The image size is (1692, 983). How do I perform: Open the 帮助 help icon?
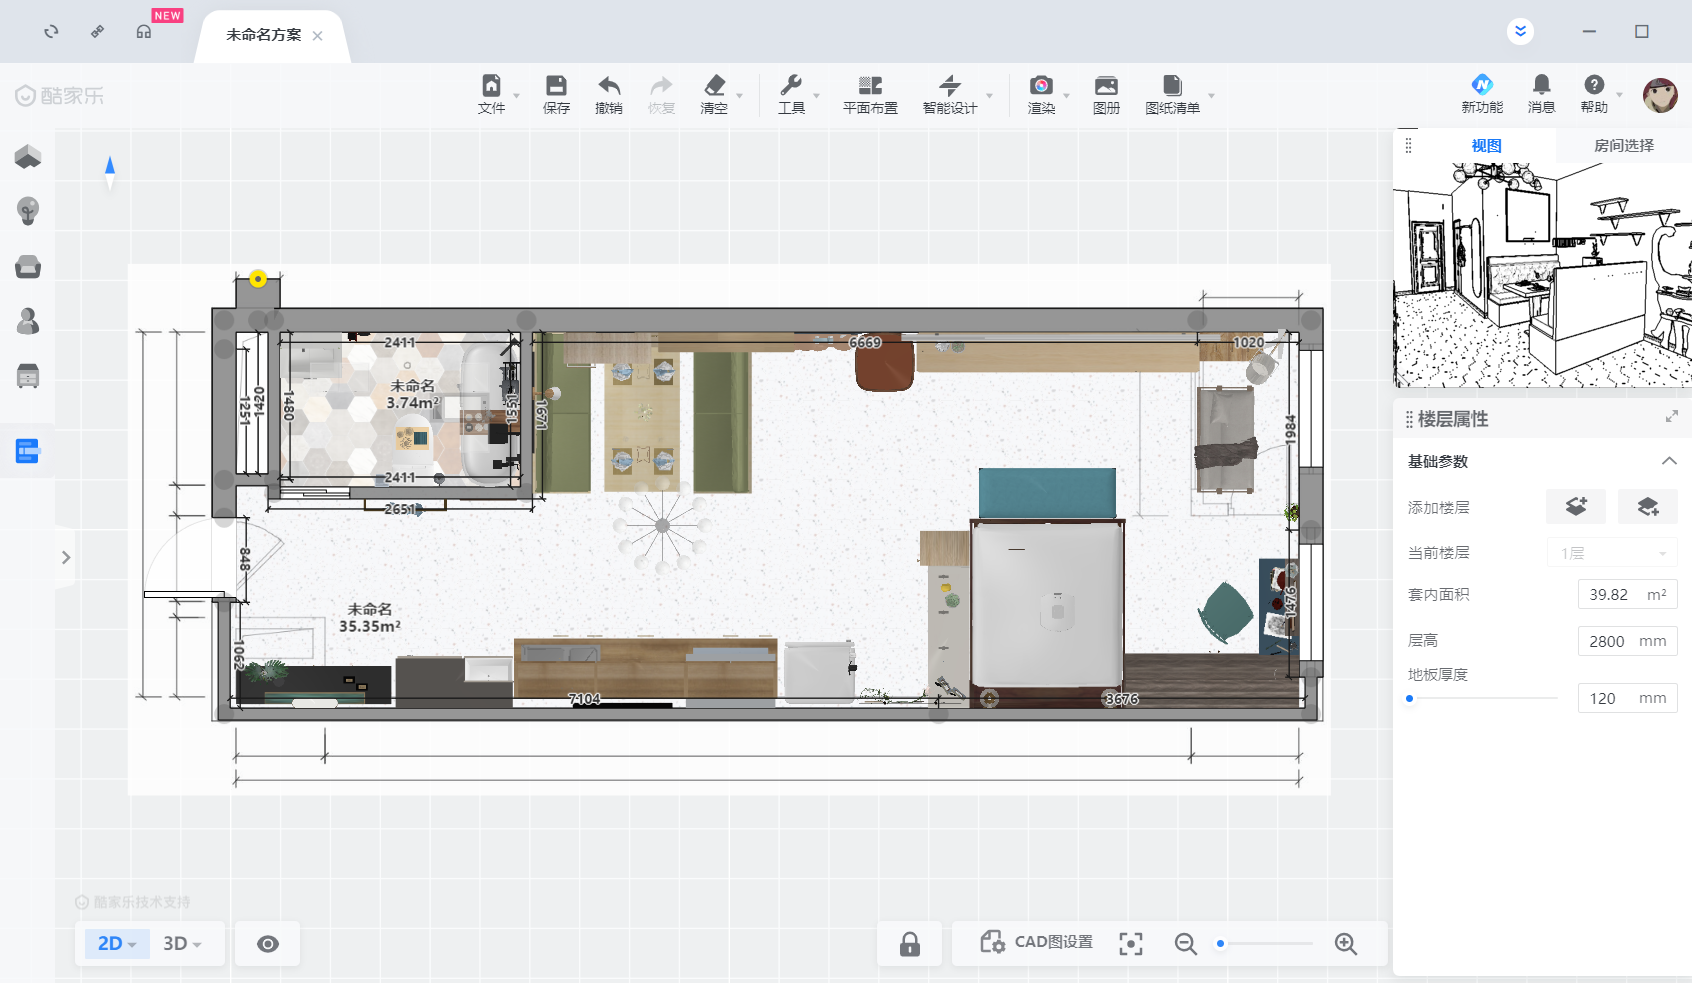(x=1594, y=85)
